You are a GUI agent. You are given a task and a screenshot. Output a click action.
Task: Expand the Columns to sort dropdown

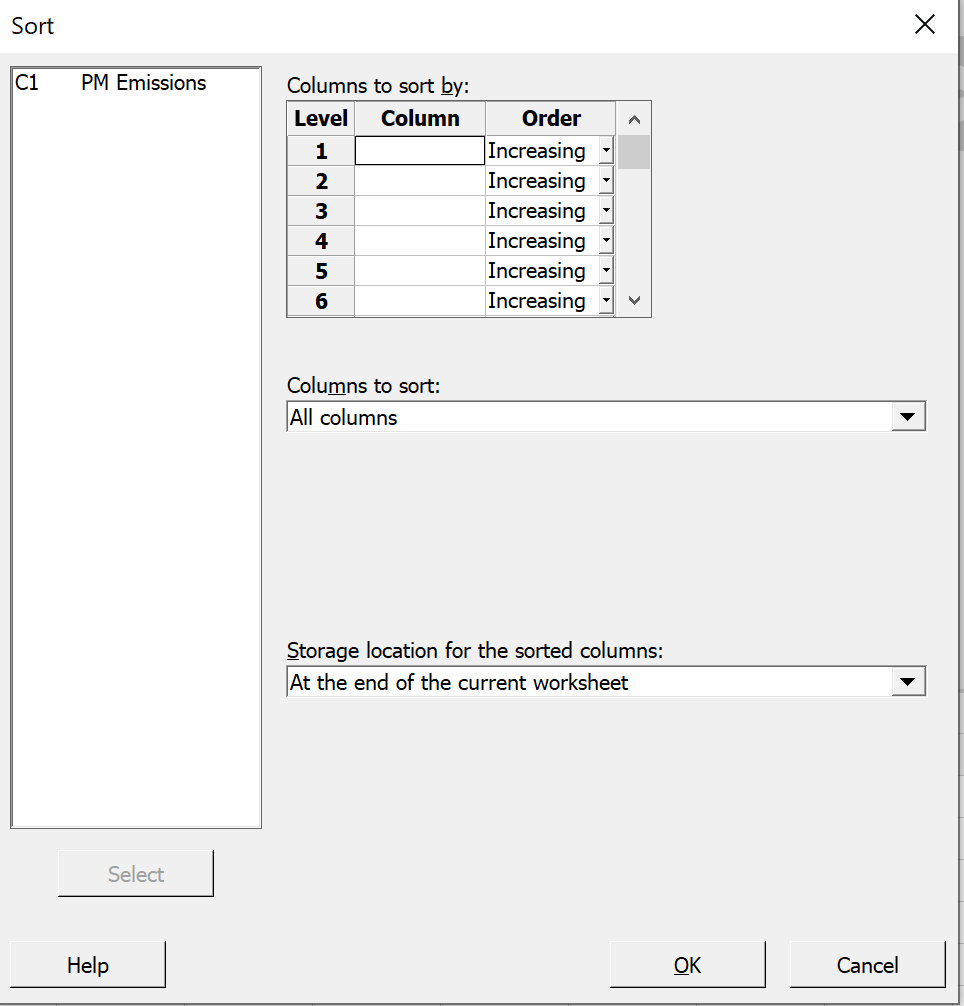pos(908,417)
